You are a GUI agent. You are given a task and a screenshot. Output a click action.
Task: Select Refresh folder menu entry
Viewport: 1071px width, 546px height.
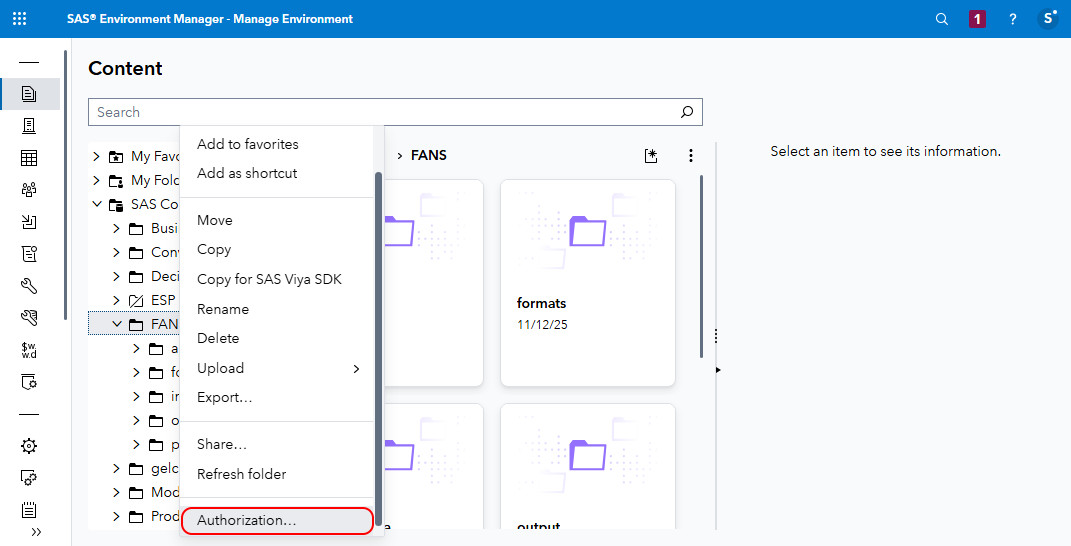[277, 474]
